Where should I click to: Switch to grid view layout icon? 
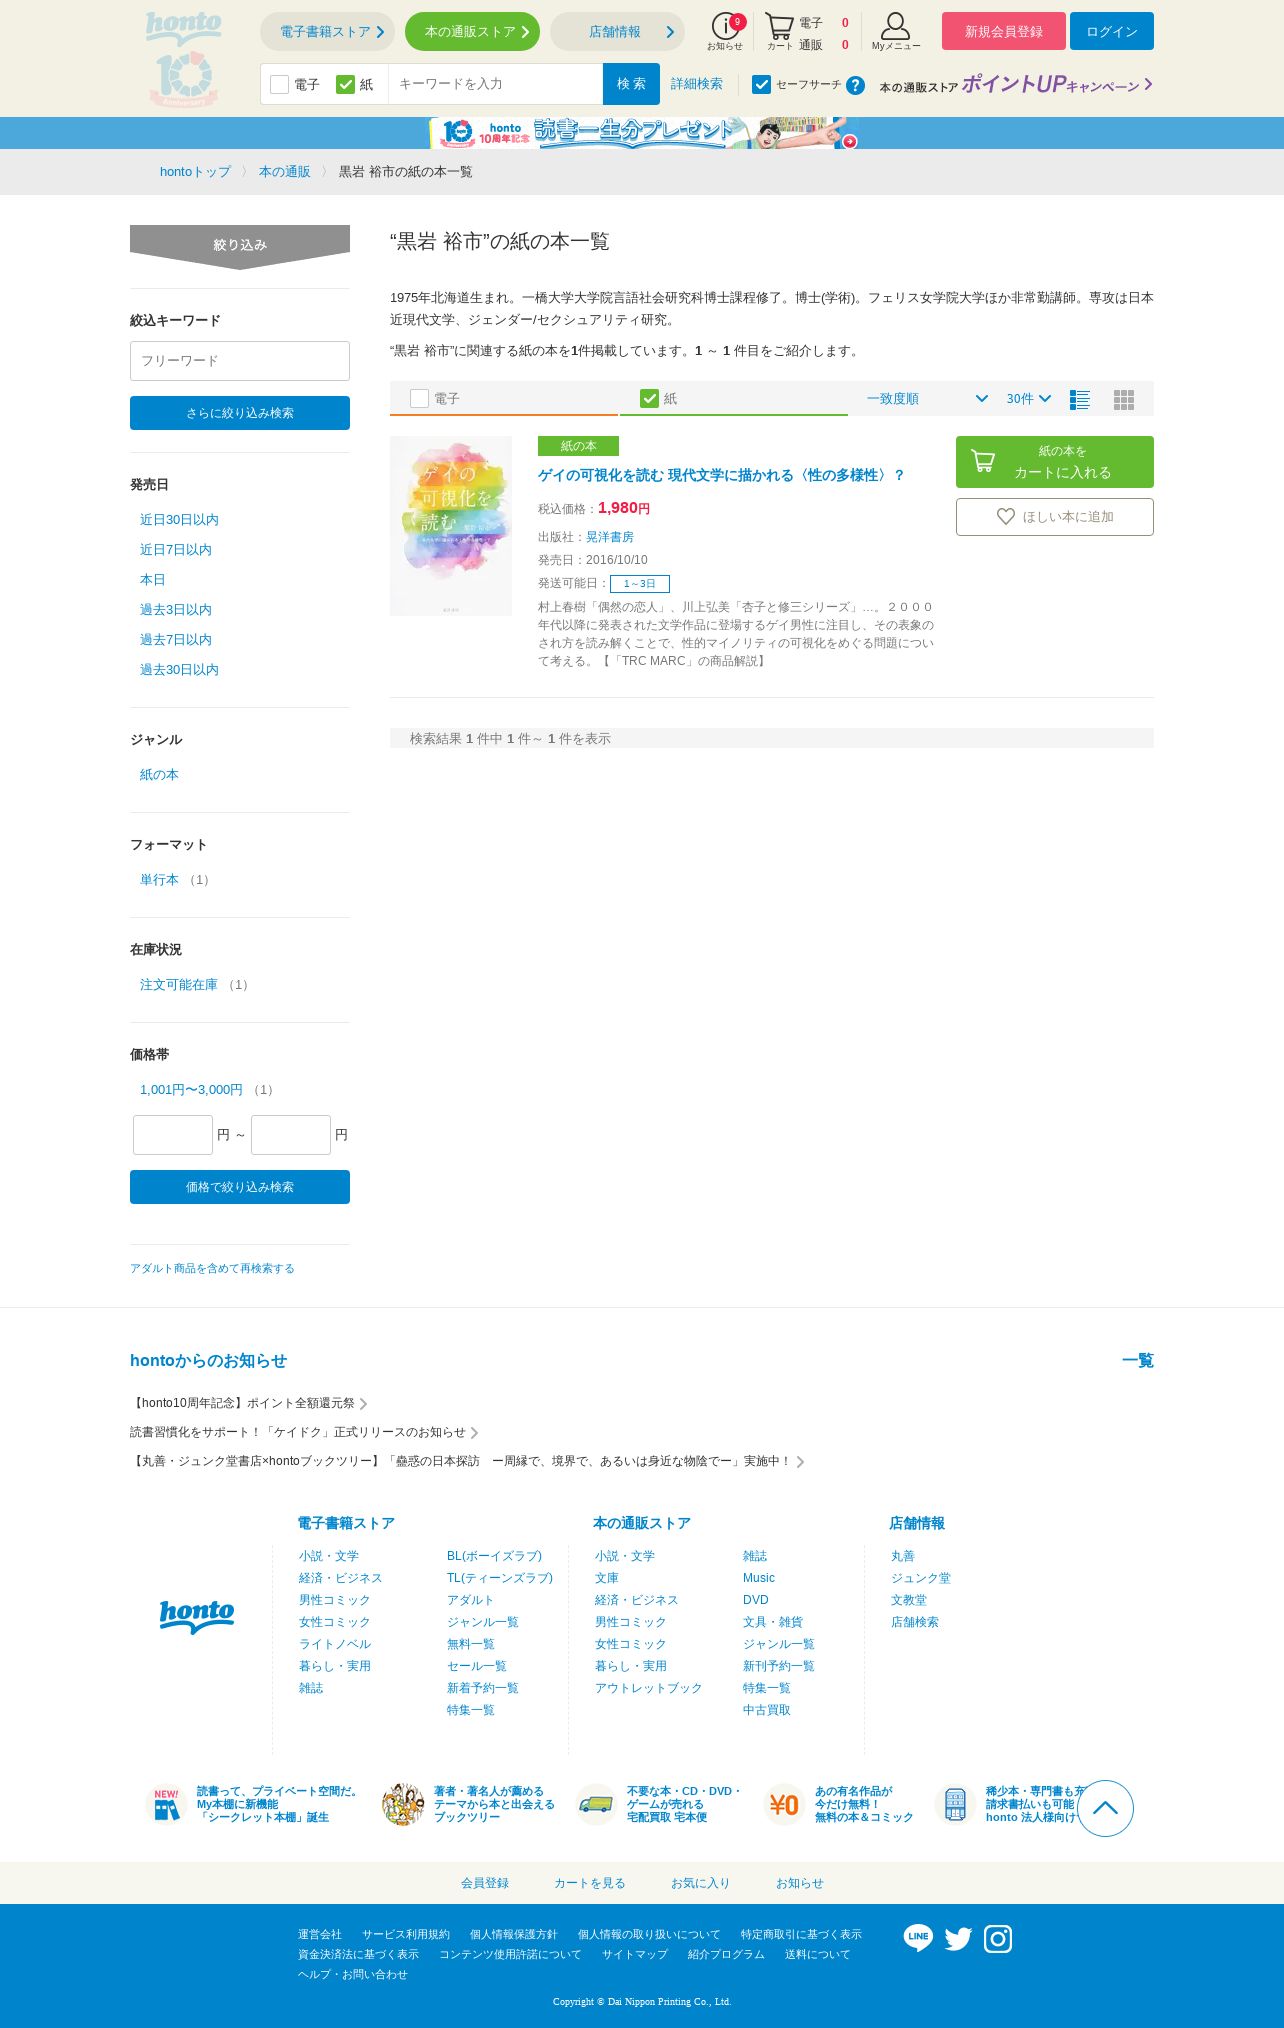pos(1124,399)
